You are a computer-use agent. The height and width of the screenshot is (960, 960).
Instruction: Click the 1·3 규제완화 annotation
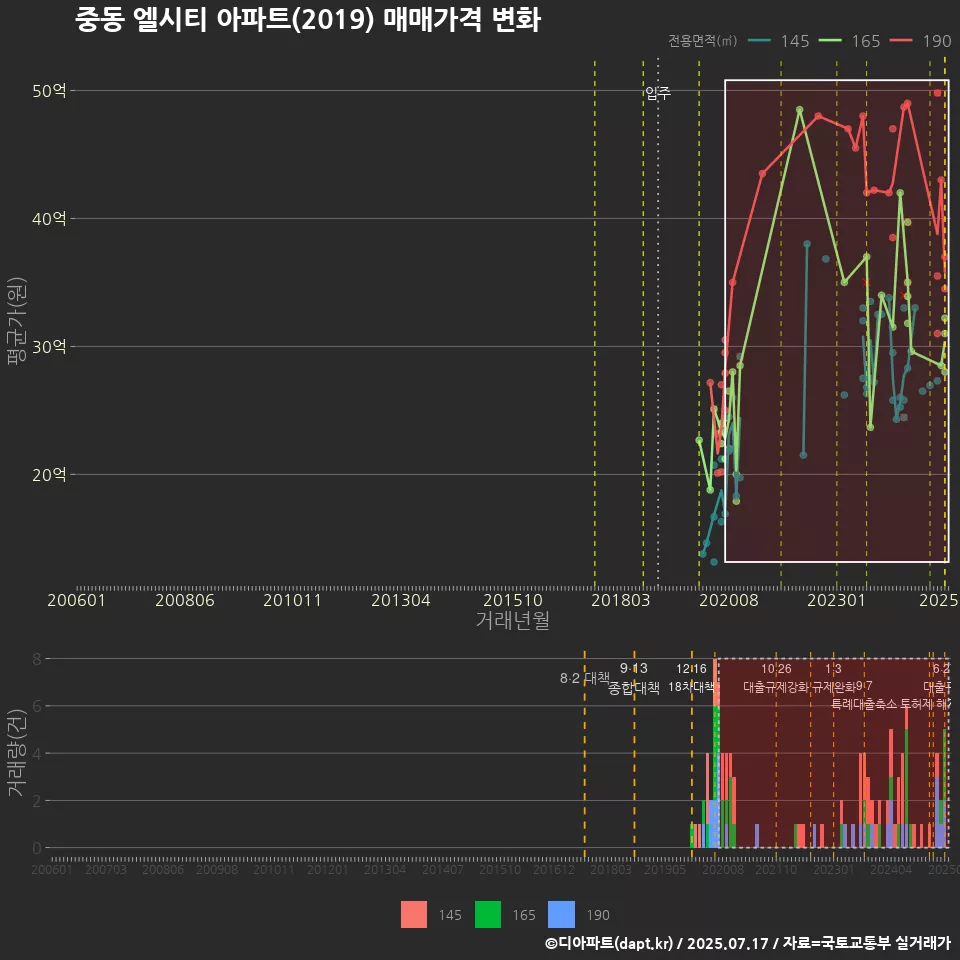(833, 678)
